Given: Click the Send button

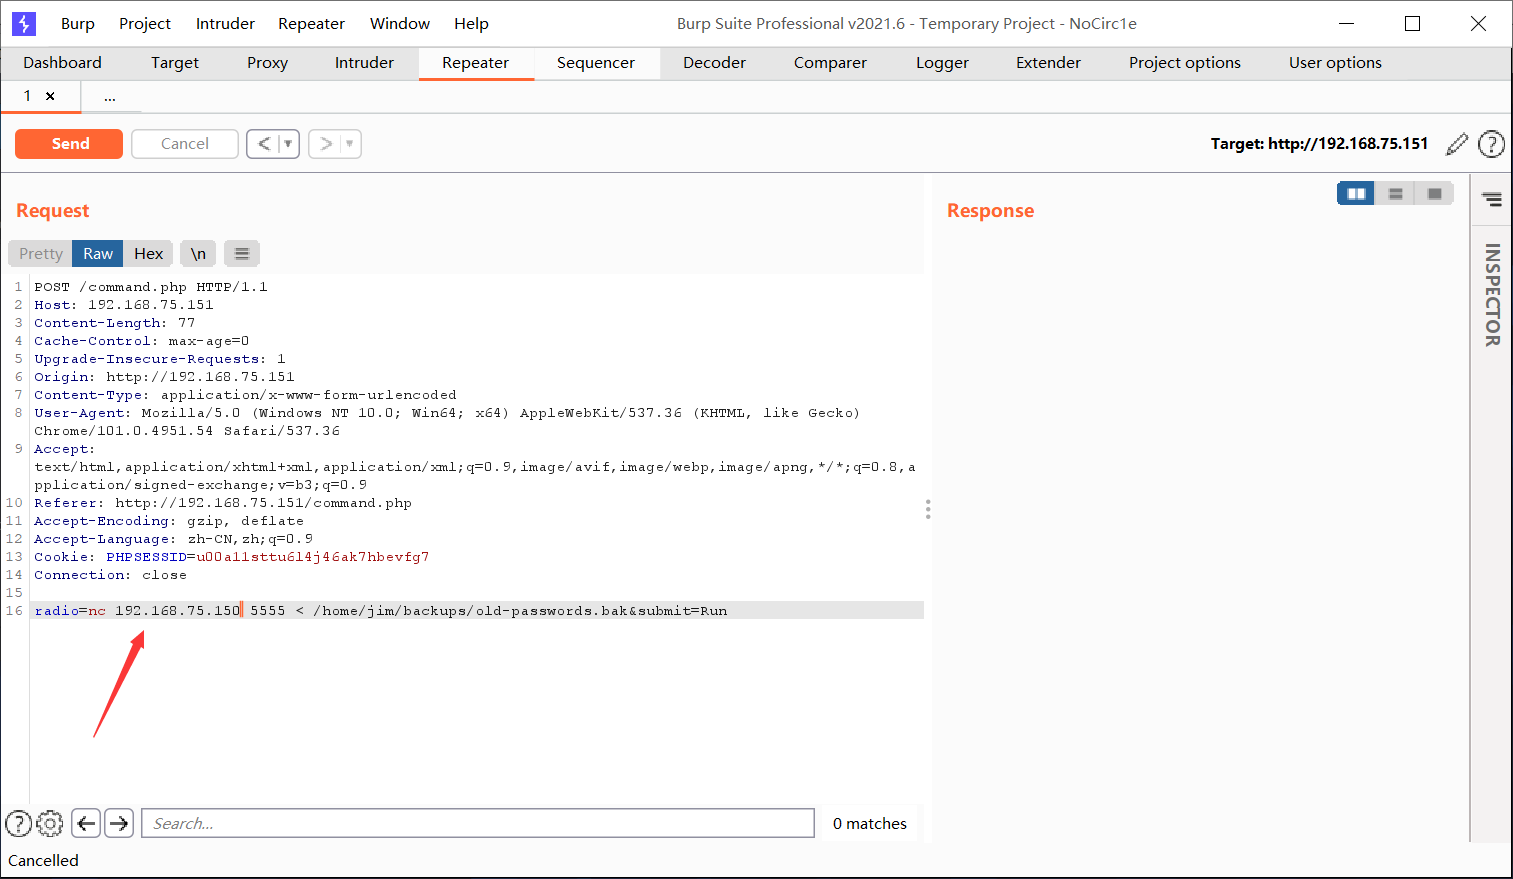Looking at the screenshot, I should pyautogui.click(x=69, y=144).
